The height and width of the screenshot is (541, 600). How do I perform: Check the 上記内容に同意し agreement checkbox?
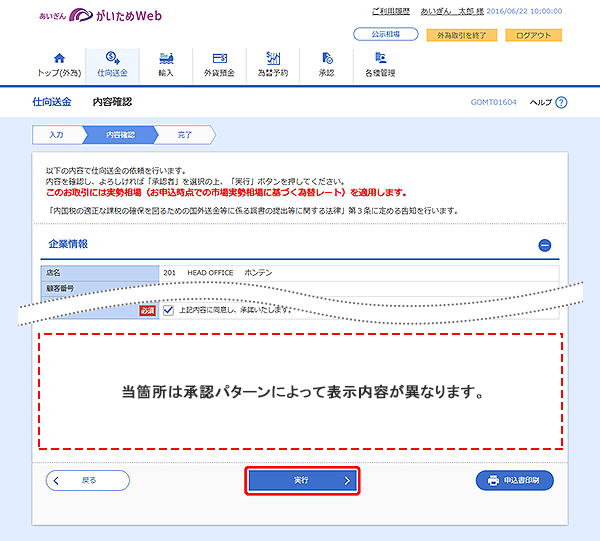pos(168,309)
